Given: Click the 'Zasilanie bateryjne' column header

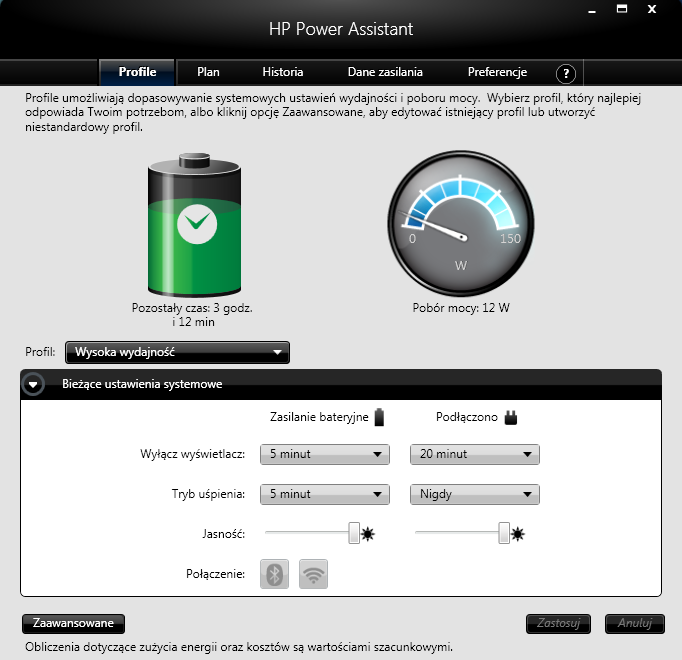Looking at the screenshot, I should [x=319, y=417].
